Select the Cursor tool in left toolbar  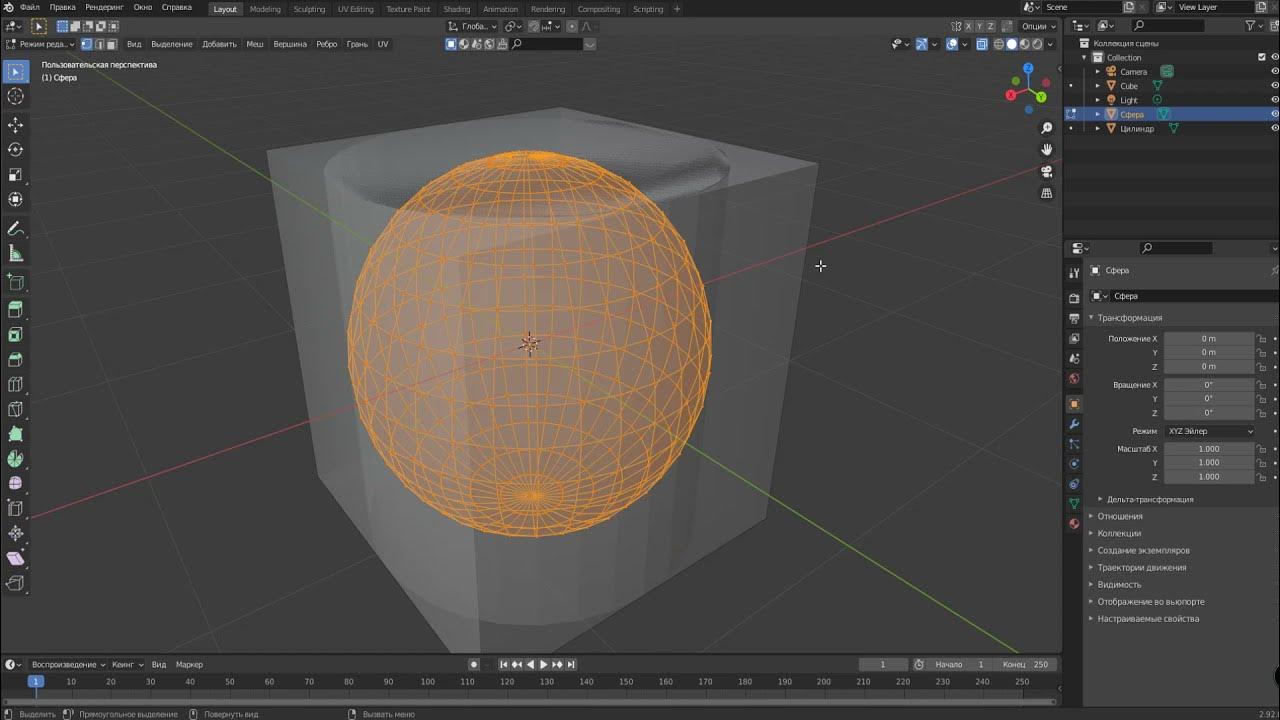(x=16, y=96)
